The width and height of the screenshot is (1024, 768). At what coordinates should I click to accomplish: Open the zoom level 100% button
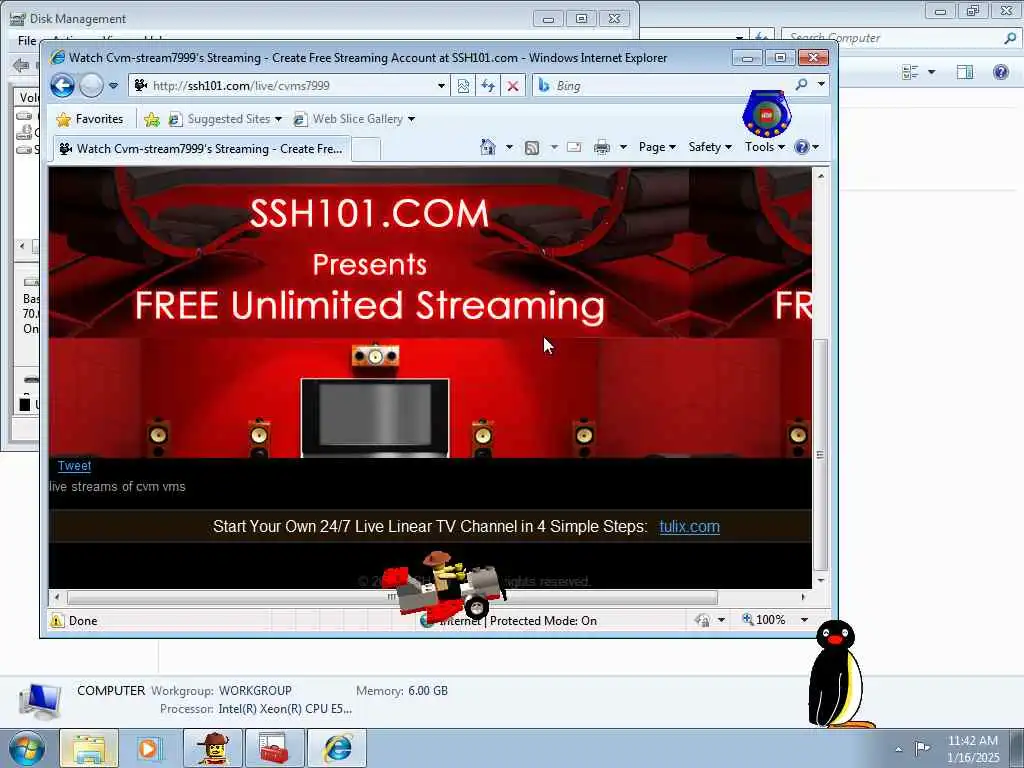pos(764,619)
